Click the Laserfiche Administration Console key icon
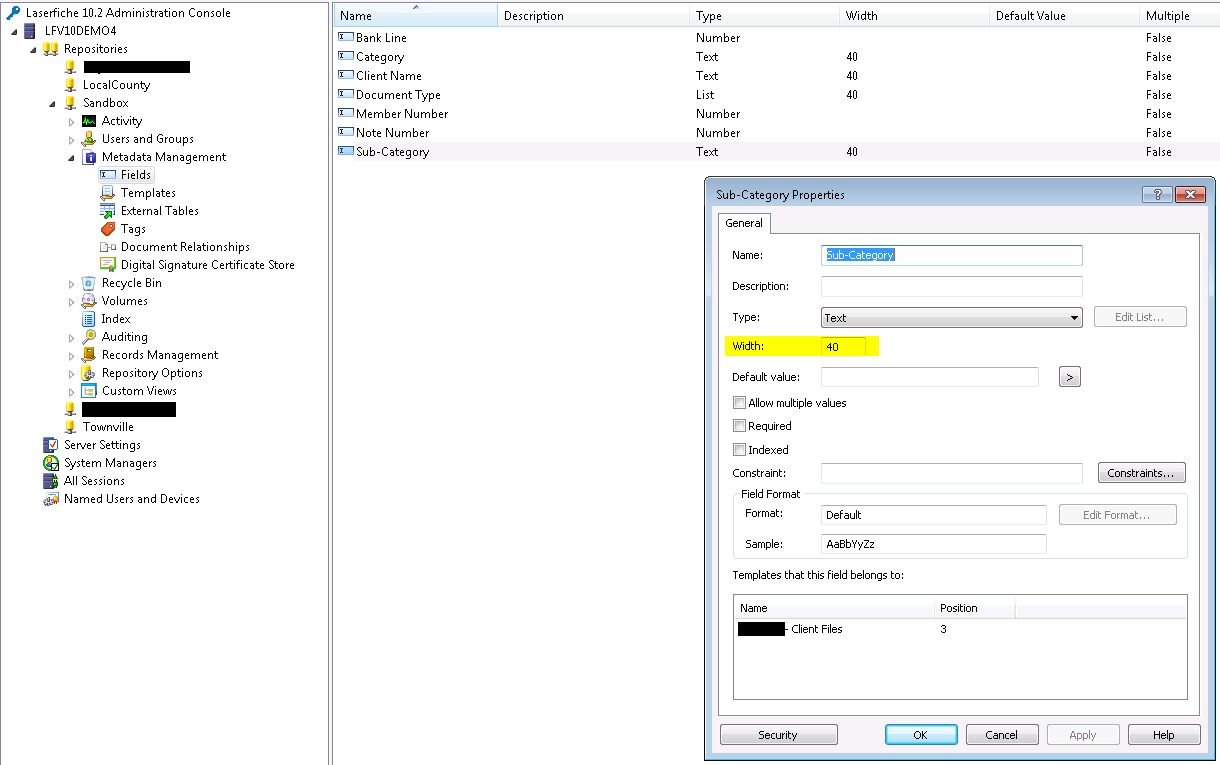Screen dimensions: 1220x765 pyautogui.click(x=13, y=13)
